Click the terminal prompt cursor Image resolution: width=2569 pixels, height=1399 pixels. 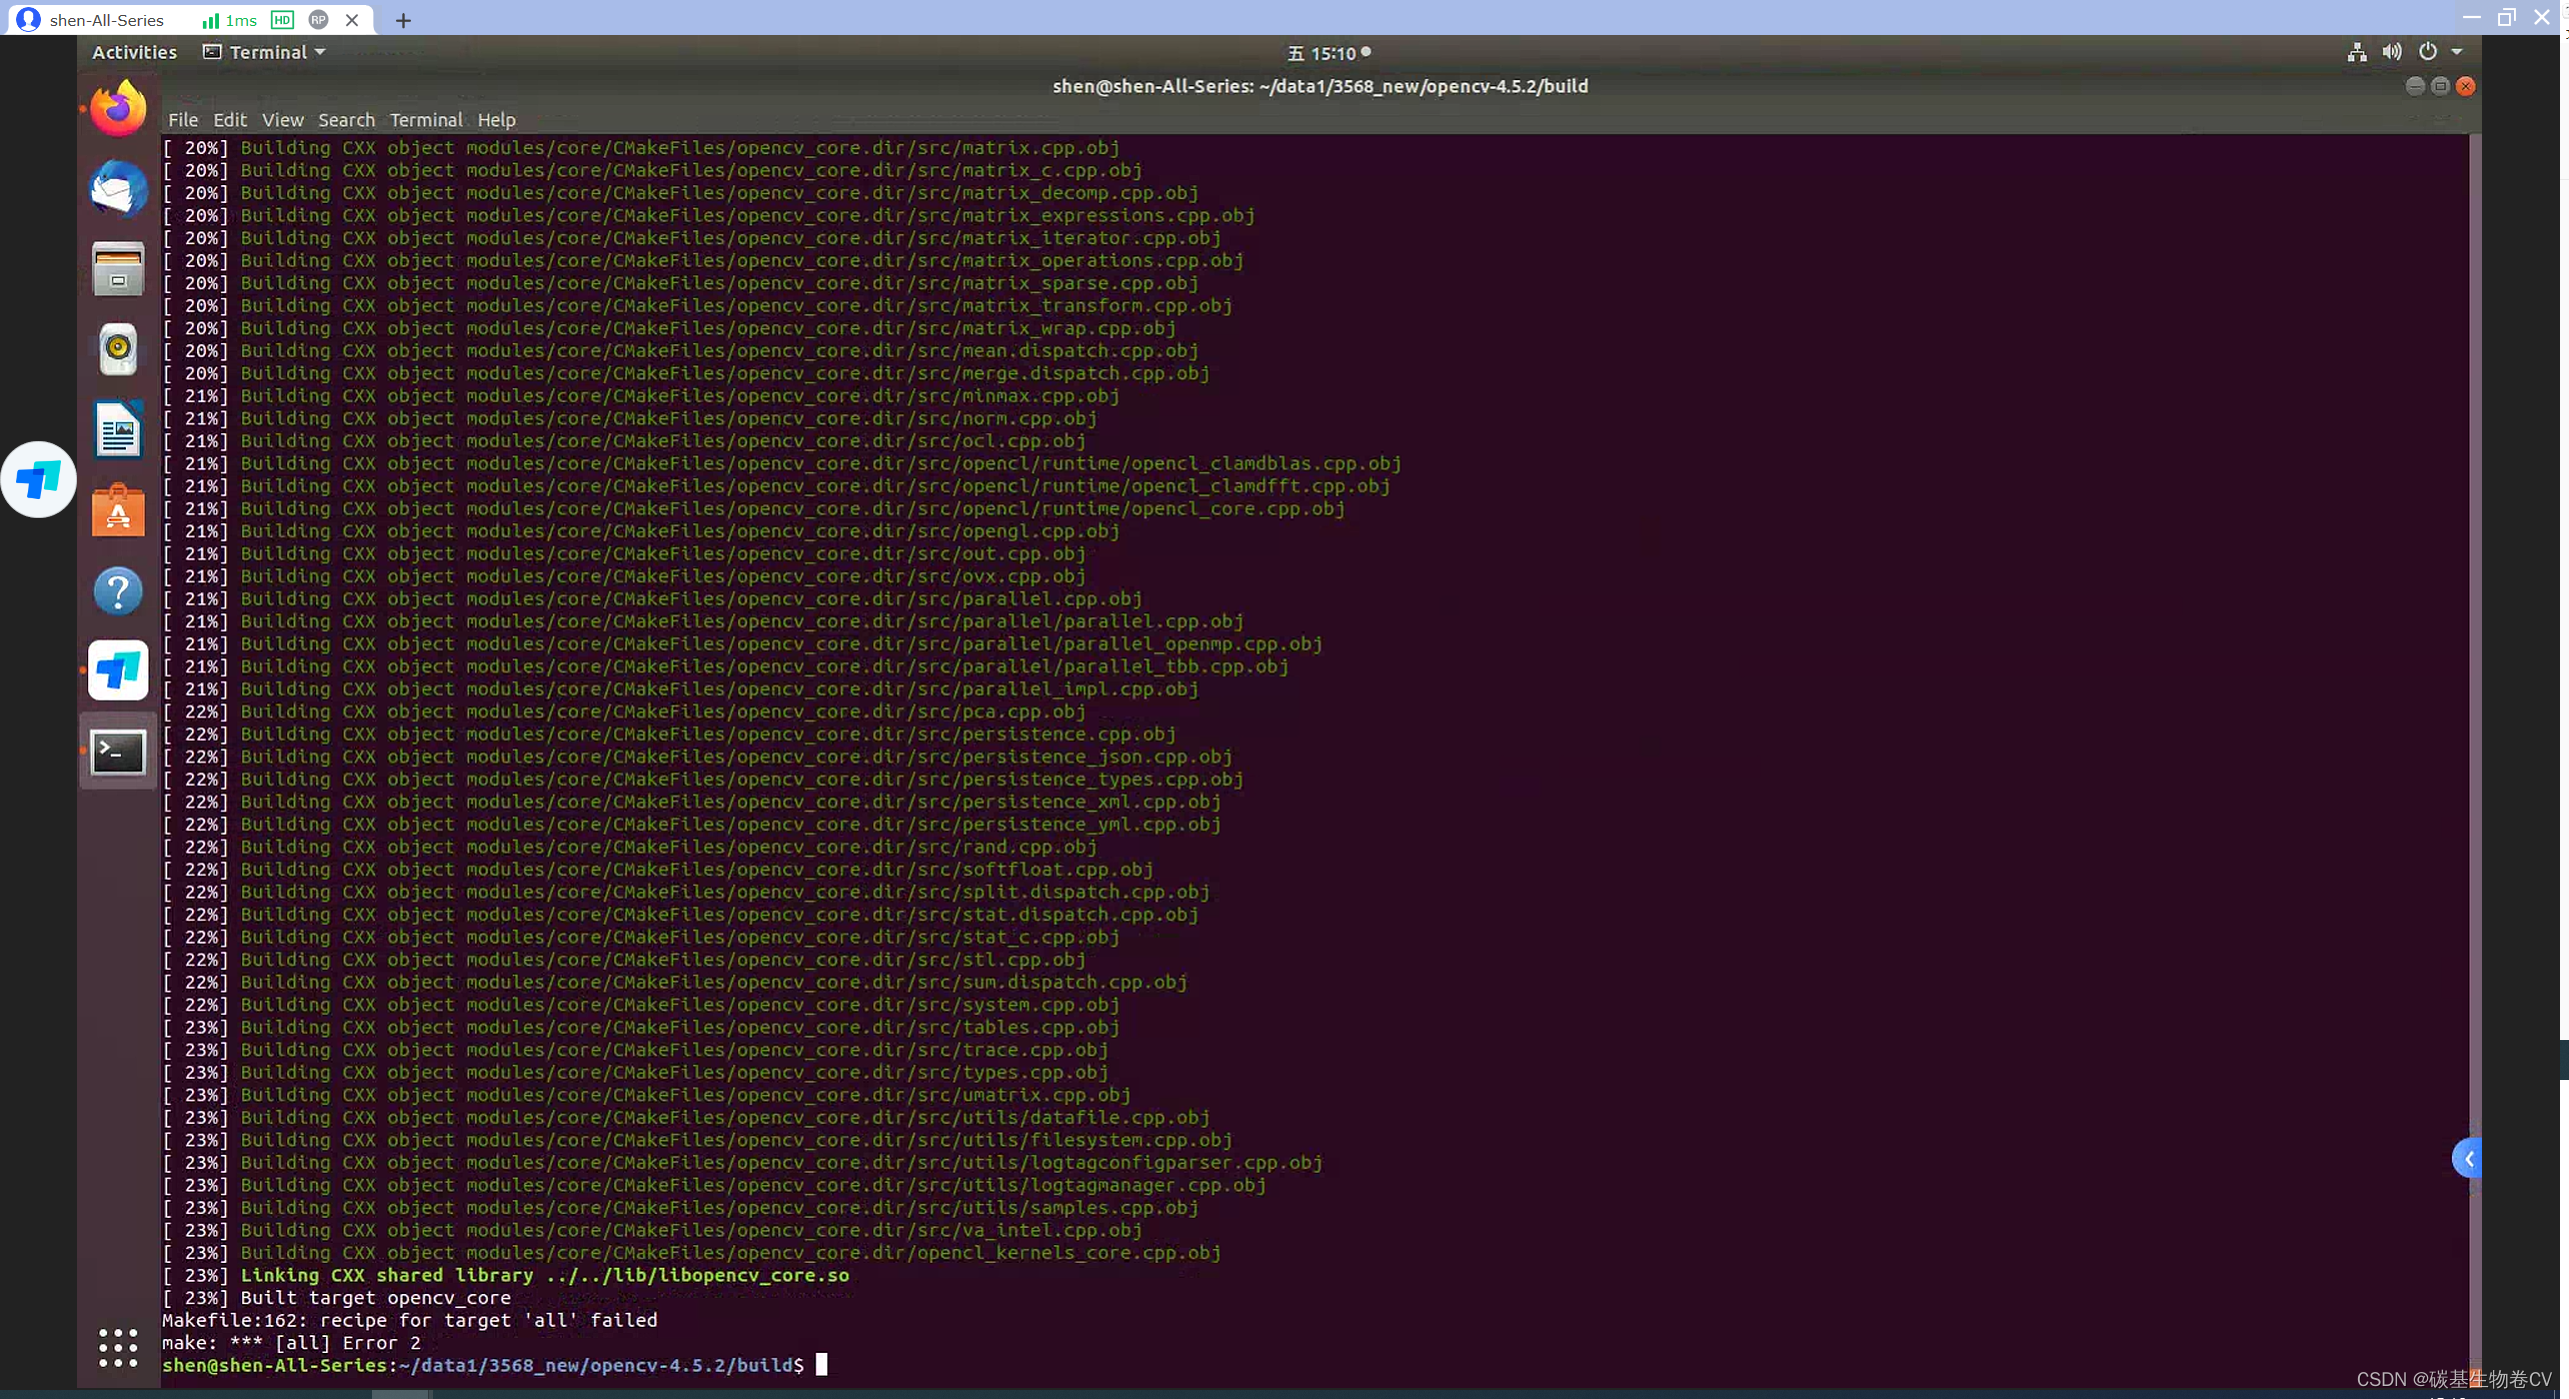(821, 1364)
